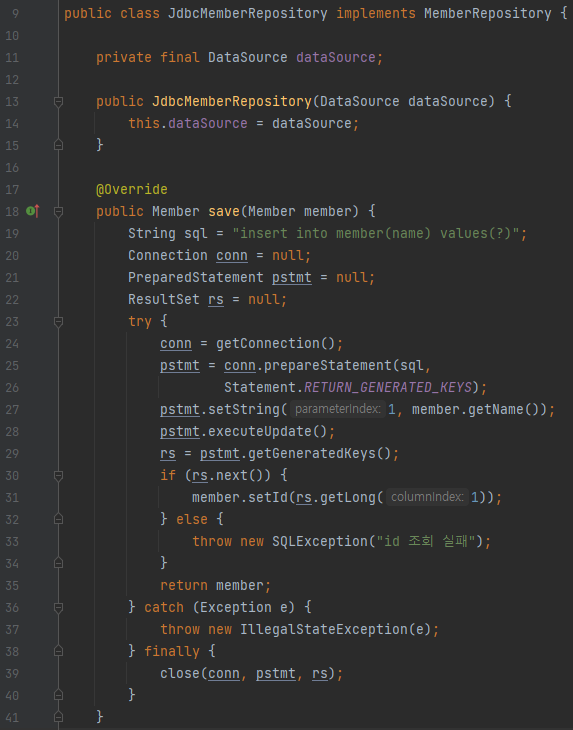Click the implements keyword on line 9

pos(376,14)
